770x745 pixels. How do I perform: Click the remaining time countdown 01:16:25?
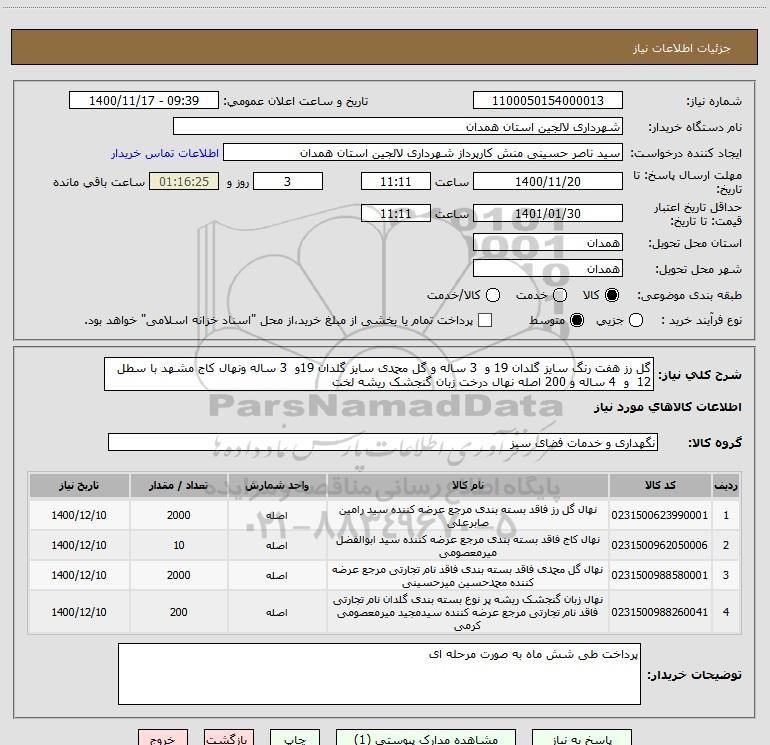click(184, 181)
